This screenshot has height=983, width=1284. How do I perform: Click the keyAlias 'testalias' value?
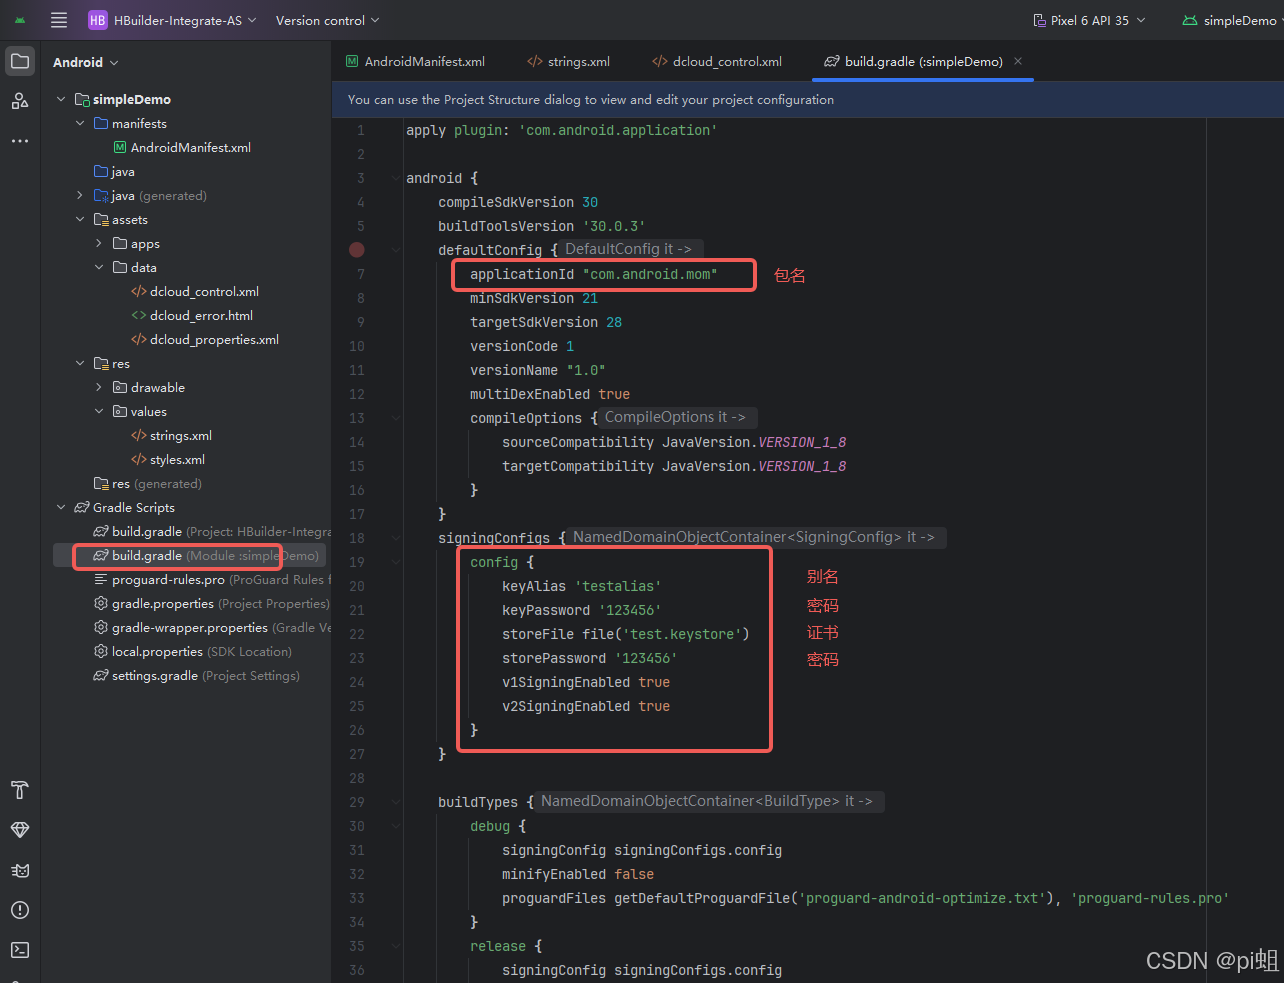pyautogui.click(x=618, y=586)
